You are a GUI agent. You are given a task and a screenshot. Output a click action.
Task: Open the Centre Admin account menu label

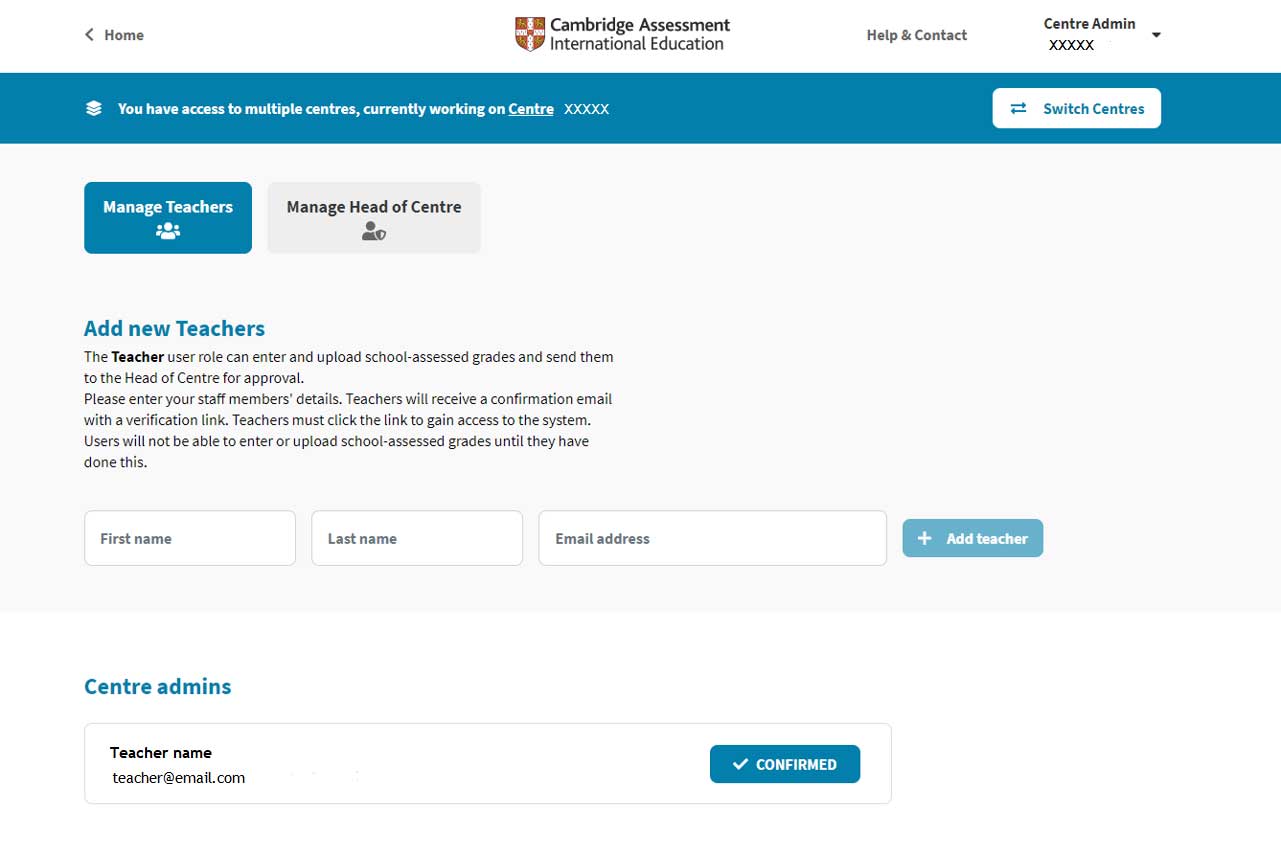[x=1089, y=24]
